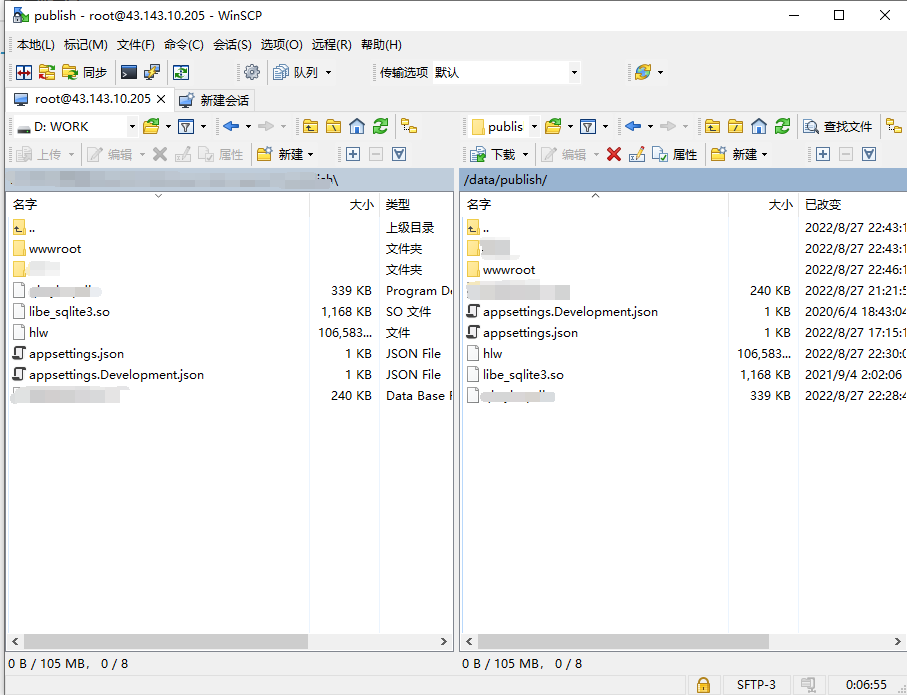The image size is (907, 695).
Task: Go to remote parent directory icon
Action: point(711,126)
